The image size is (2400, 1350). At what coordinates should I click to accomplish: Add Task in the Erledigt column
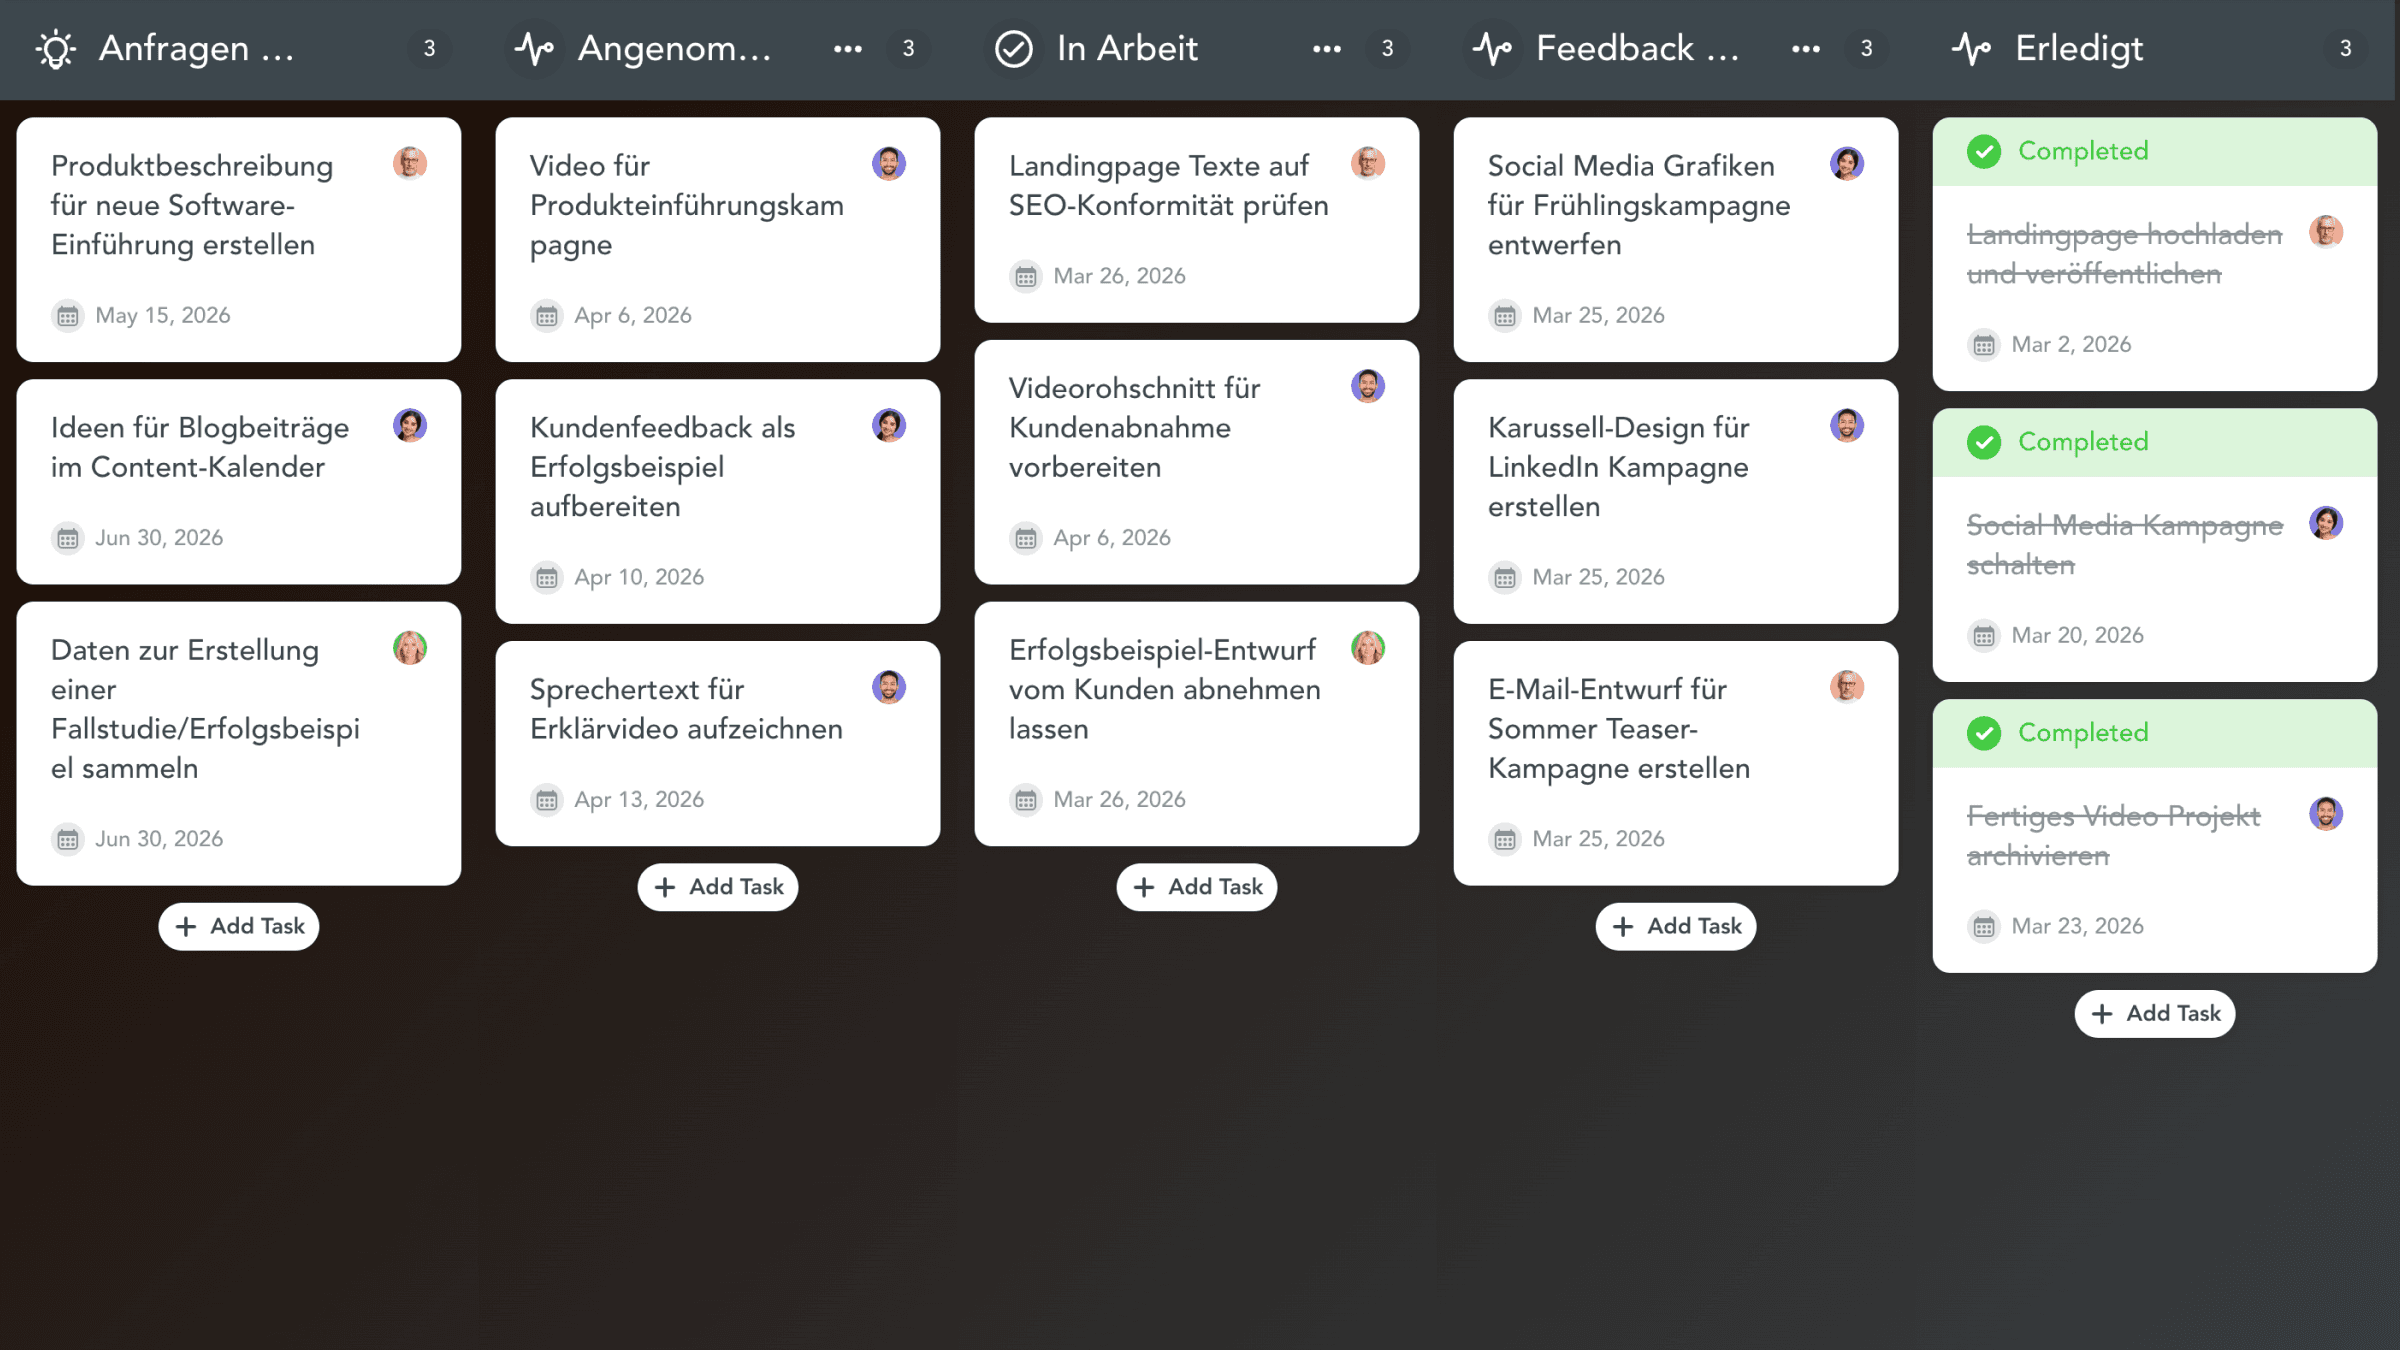tap(2155, 1014)
